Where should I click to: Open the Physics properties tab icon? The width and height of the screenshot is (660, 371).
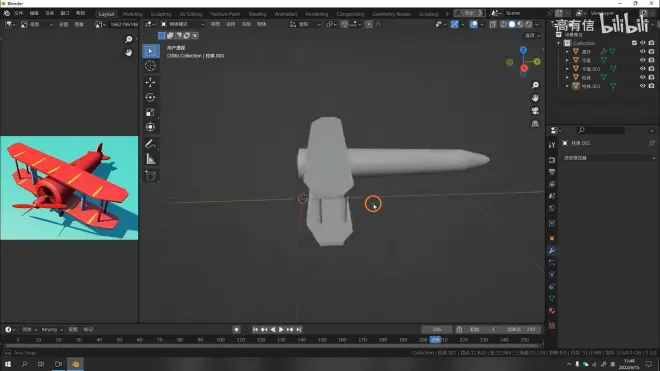[x=552, y=275]
